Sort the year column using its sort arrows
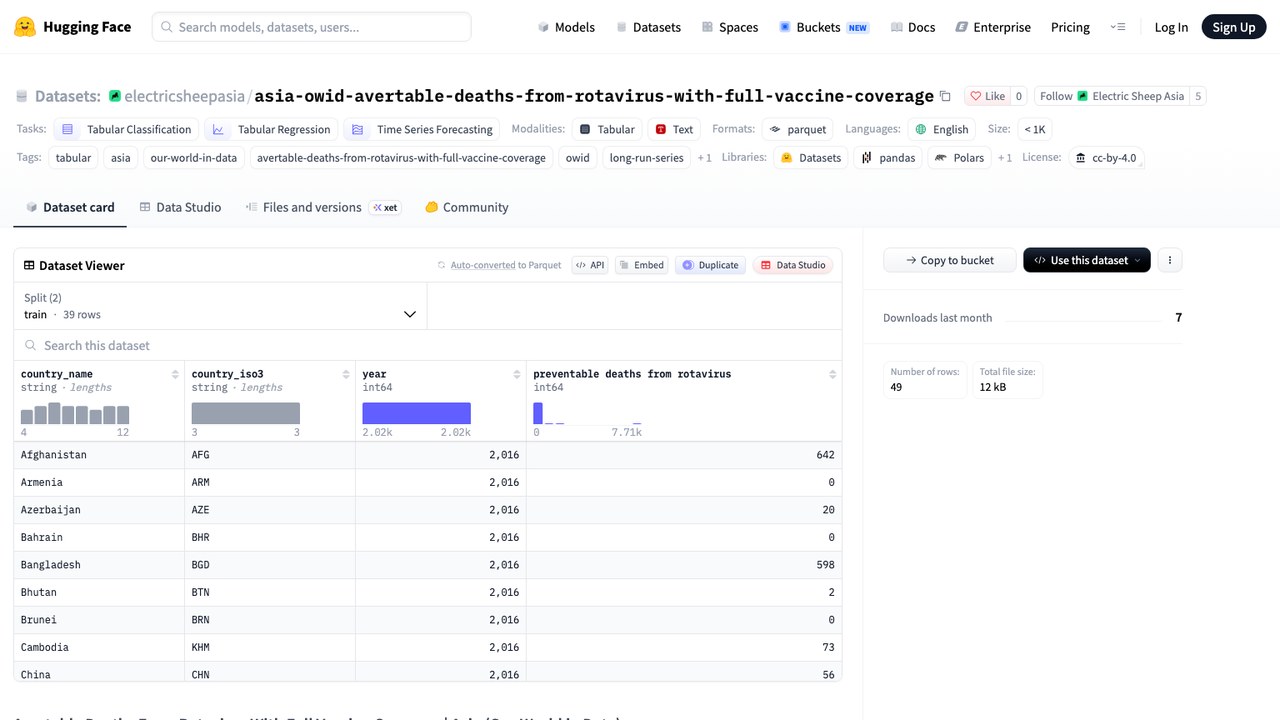This screenshot has width=1280, height=720. coord(516,374)
